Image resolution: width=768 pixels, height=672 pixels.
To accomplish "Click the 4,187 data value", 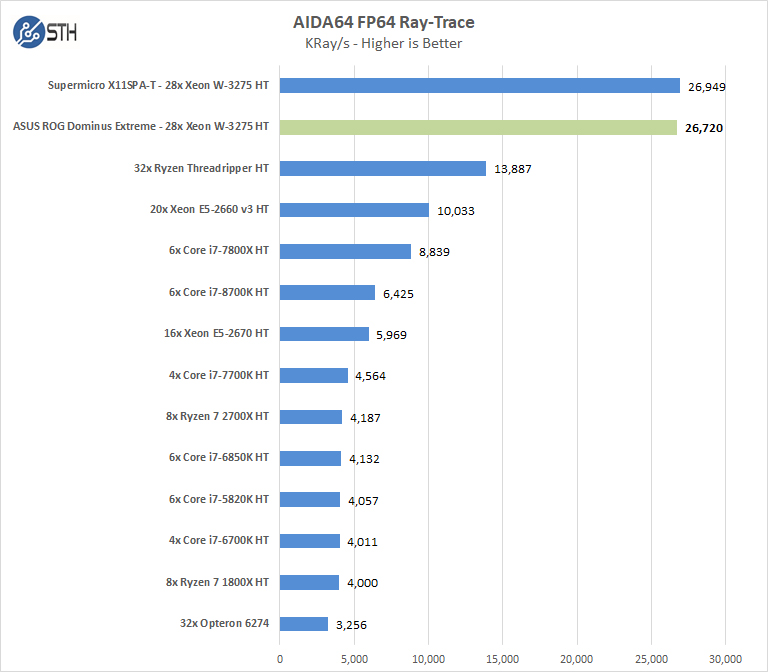I will pyautogui.click(x=365, y=418).
